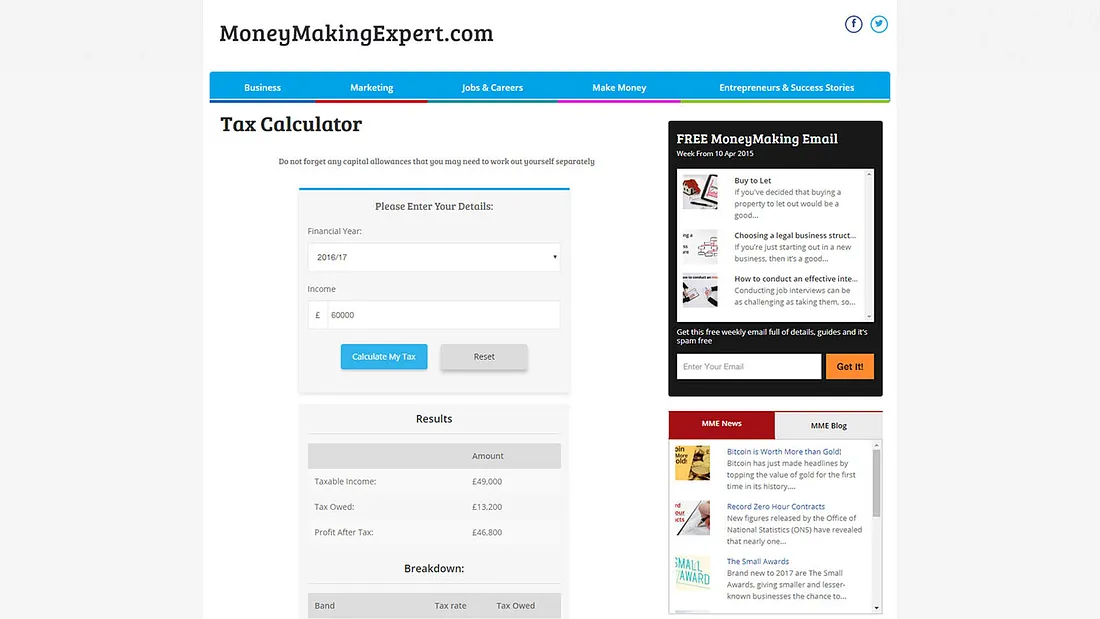Click the Income amount input field
This screenshot has height=619, width=1100.
443,315
